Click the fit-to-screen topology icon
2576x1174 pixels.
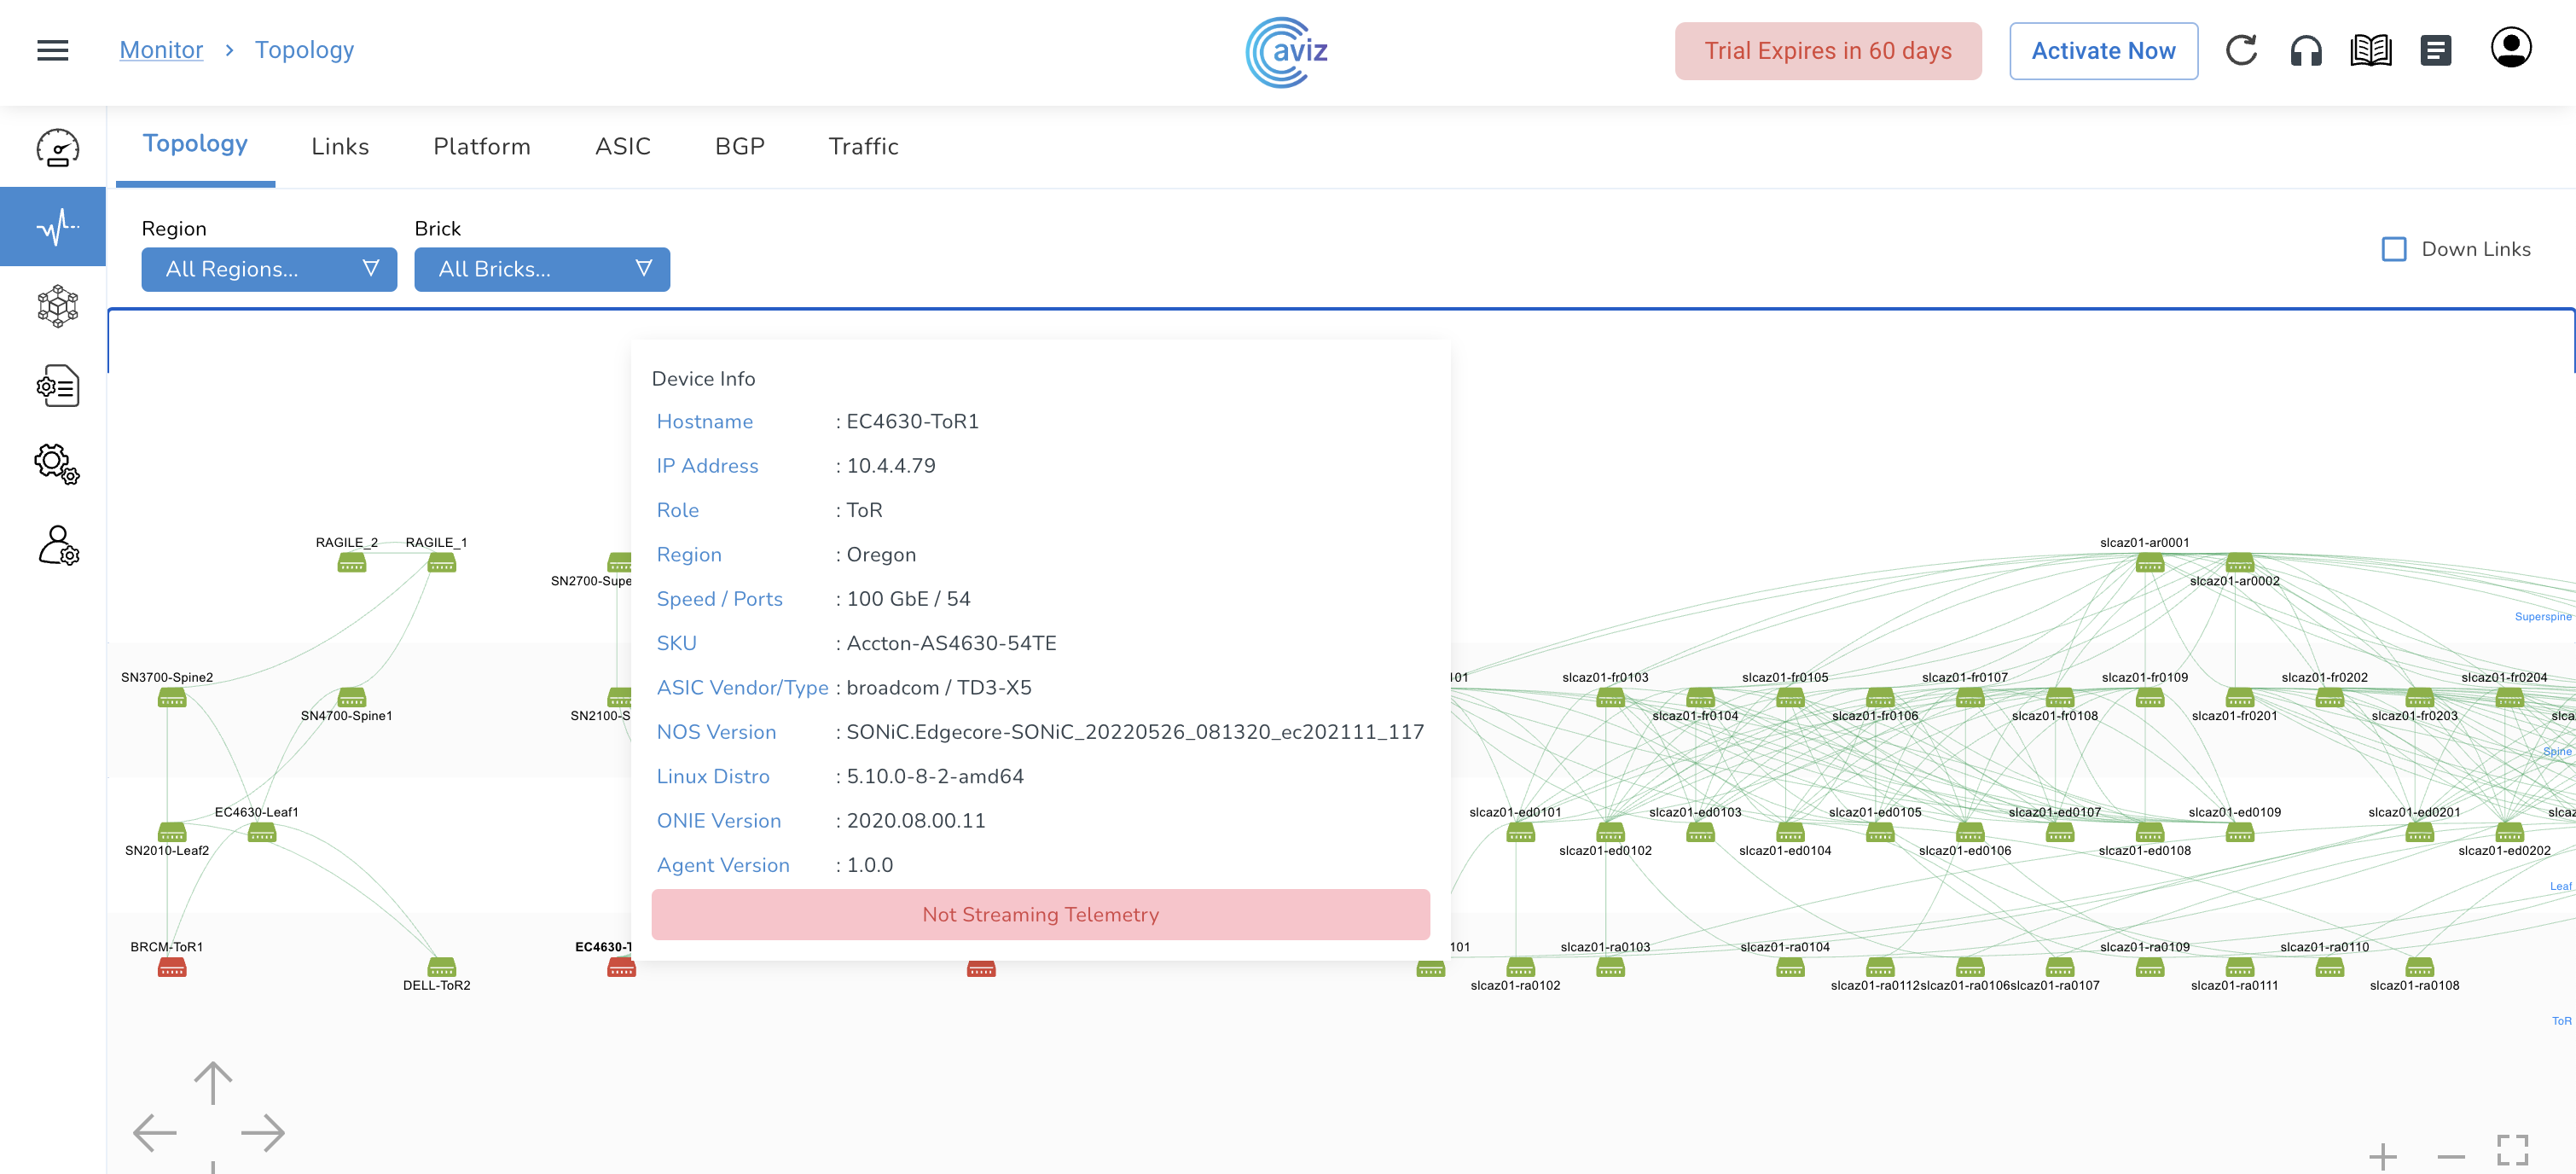click(2512, 1150)
